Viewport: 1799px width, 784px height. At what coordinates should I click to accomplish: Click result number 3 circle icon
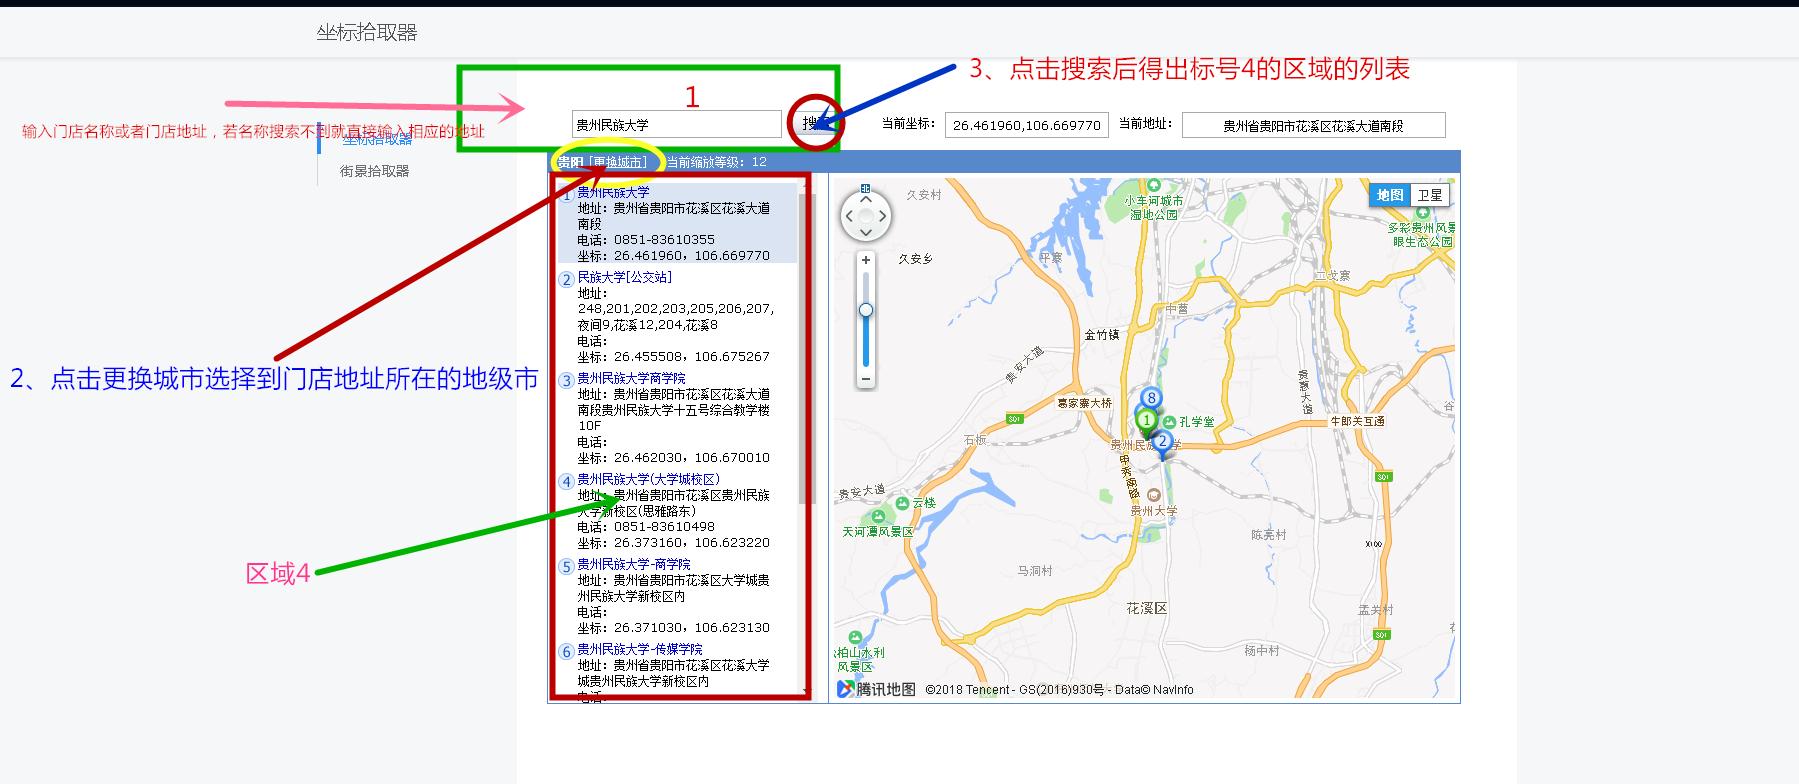pyautogui.click(x=567, y=381)
